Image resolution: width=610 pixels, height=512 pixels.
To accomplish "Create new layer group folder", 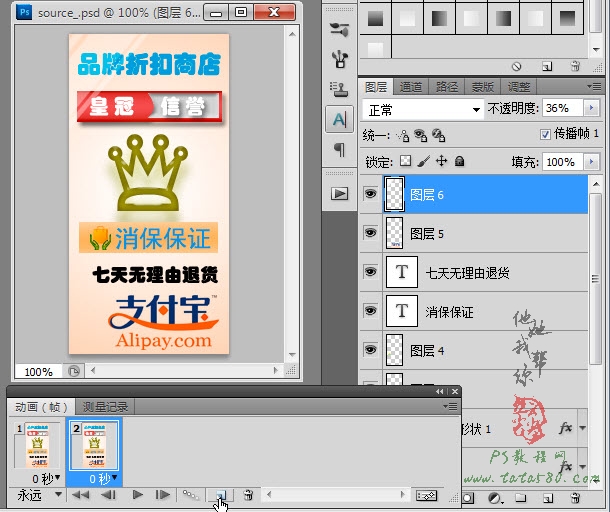I will 521,498.
